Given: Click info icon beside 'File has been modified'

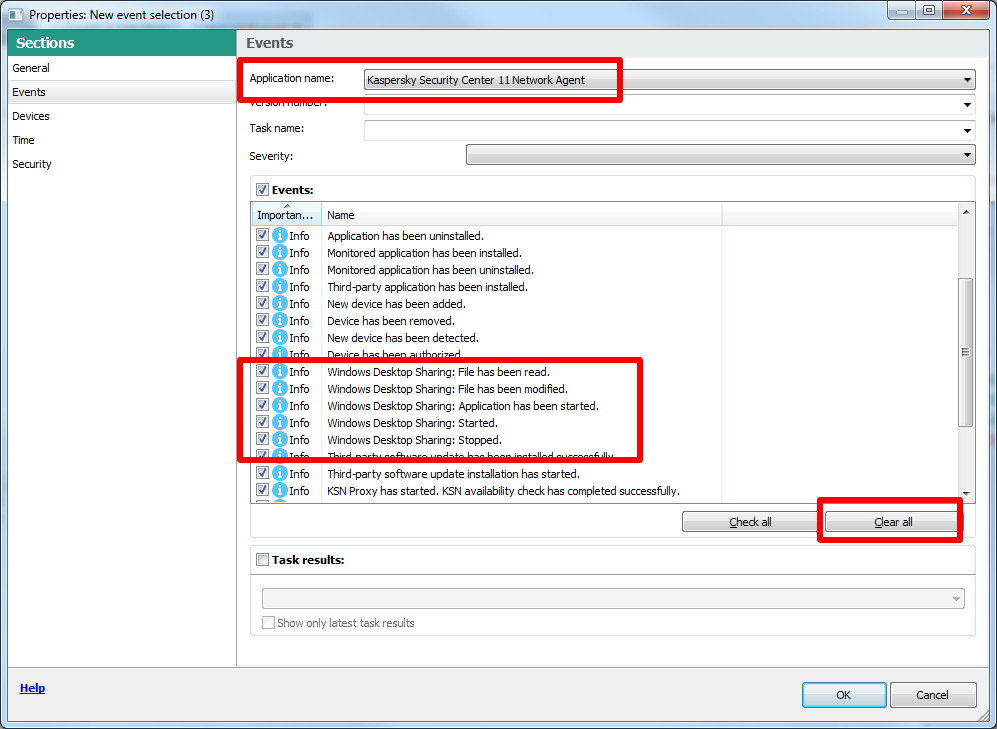Looking at the screenshot, I should point(280,388).
